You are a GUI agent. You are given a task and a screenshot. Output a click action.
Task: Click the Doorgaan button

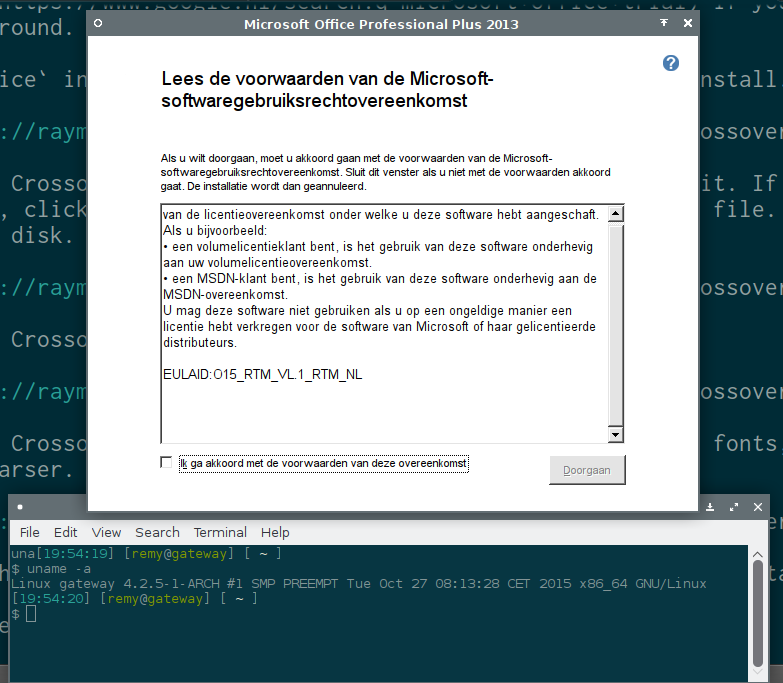[587, 470]
